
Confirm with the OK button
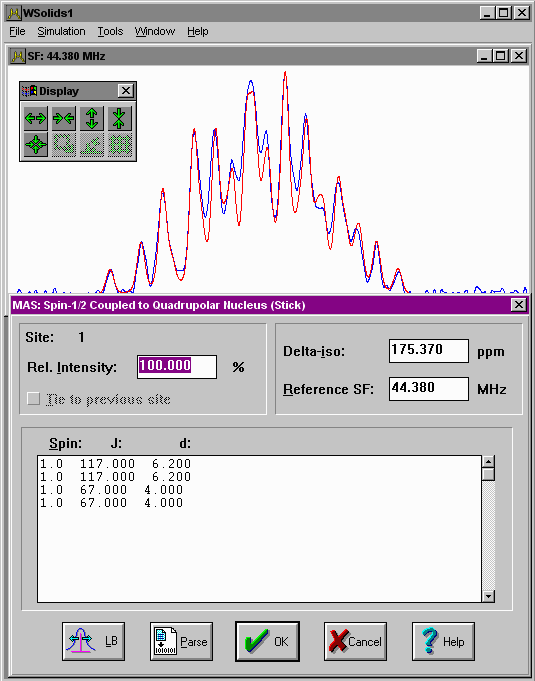click(268, 641)
